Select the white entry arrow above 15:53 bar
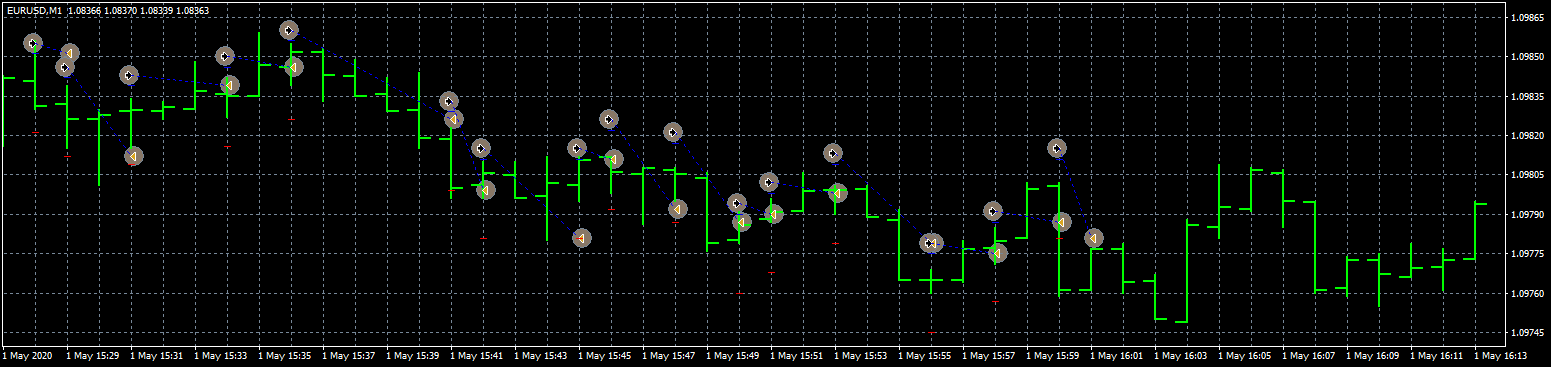 point(833,153)
